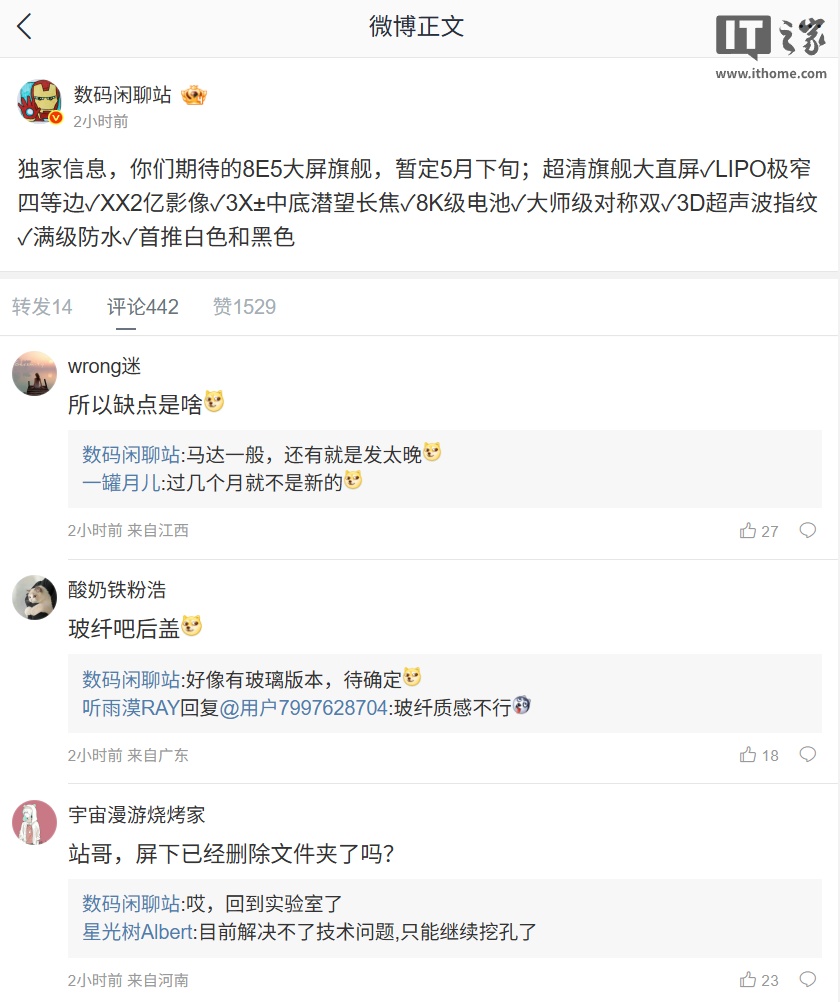Go back using the top-left arrow
Image resolution: width=840 pixels, height=1002 pixels.
coord(25,27)
